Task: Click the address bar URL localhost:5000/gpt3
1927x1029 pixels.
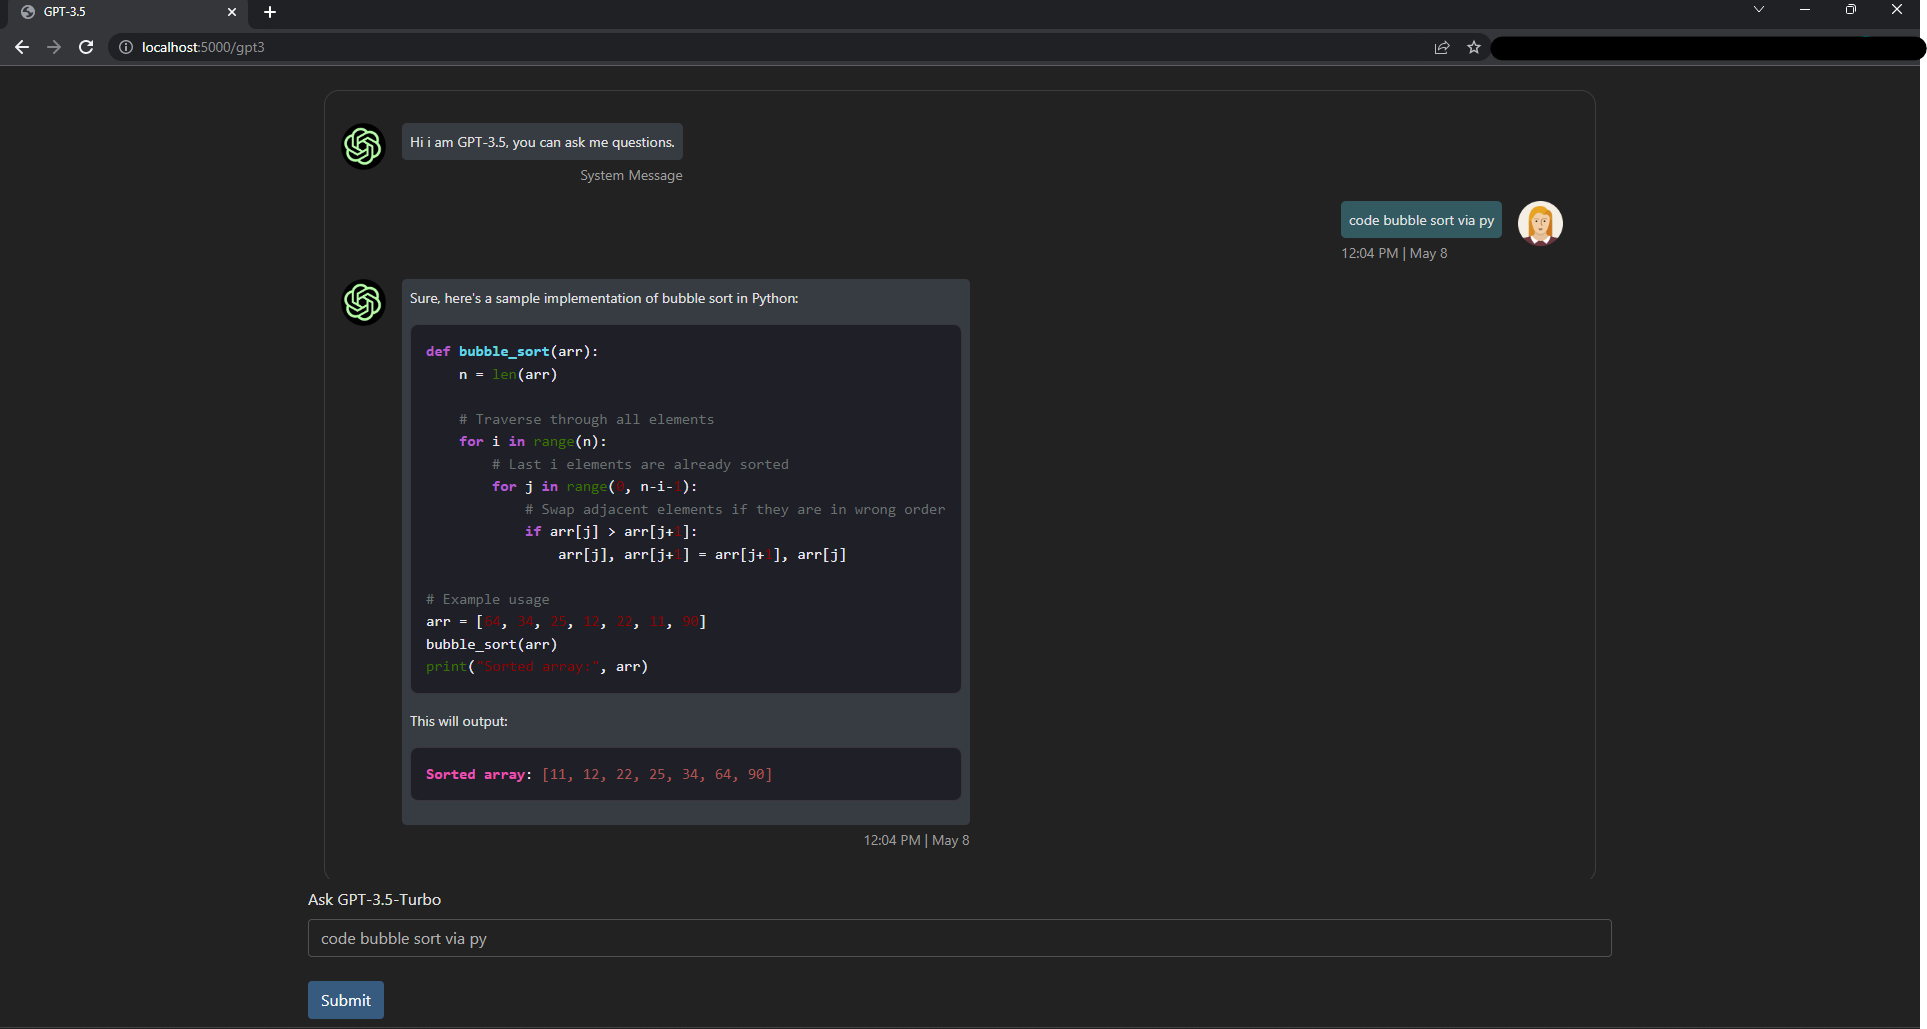Action: (x=203, y=47)
